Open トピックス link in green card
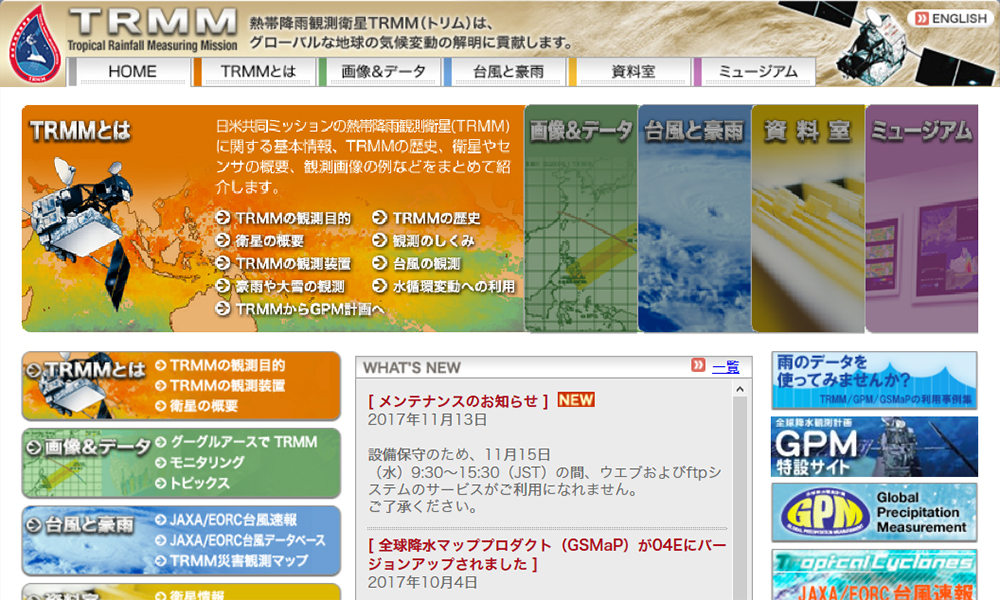Screen dimensions: 1000x600 click(x=200, y=483)
